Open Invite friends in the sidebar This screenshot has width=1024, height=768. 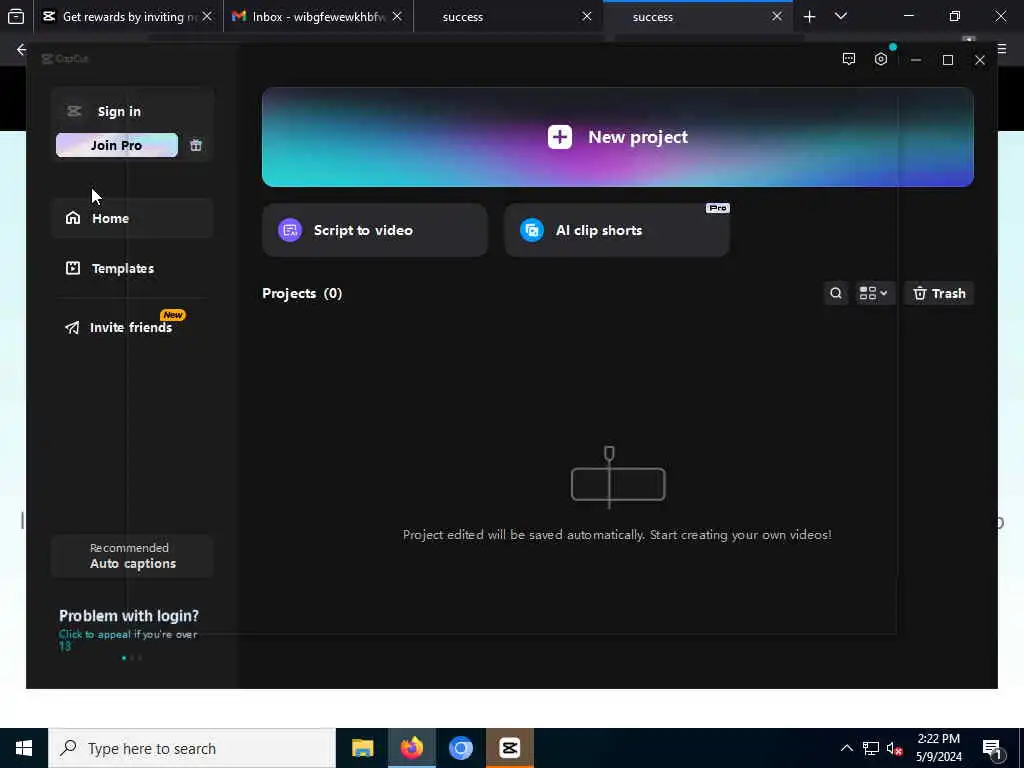[133, 327]
